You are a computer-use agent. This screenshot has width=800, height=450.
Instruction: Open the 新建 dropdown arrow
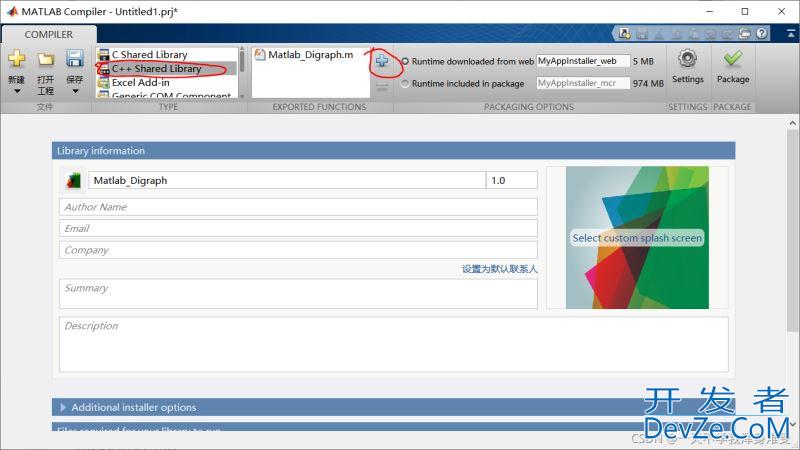tap(17, 92)
